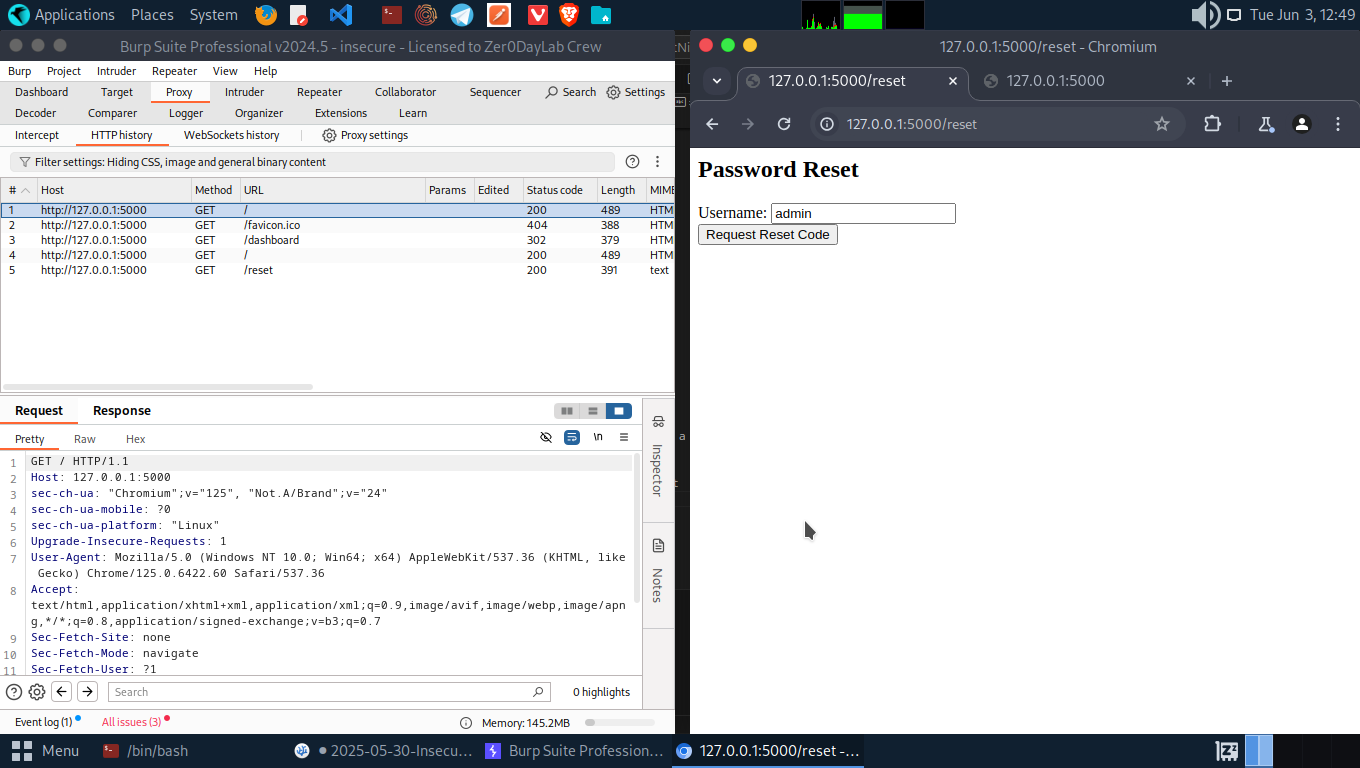Image resolution: width=1360 pixels, height=768 pixels.
Task: Launch Brave browser from top panel
Action: pyautogui.click(x=568, y=15)
